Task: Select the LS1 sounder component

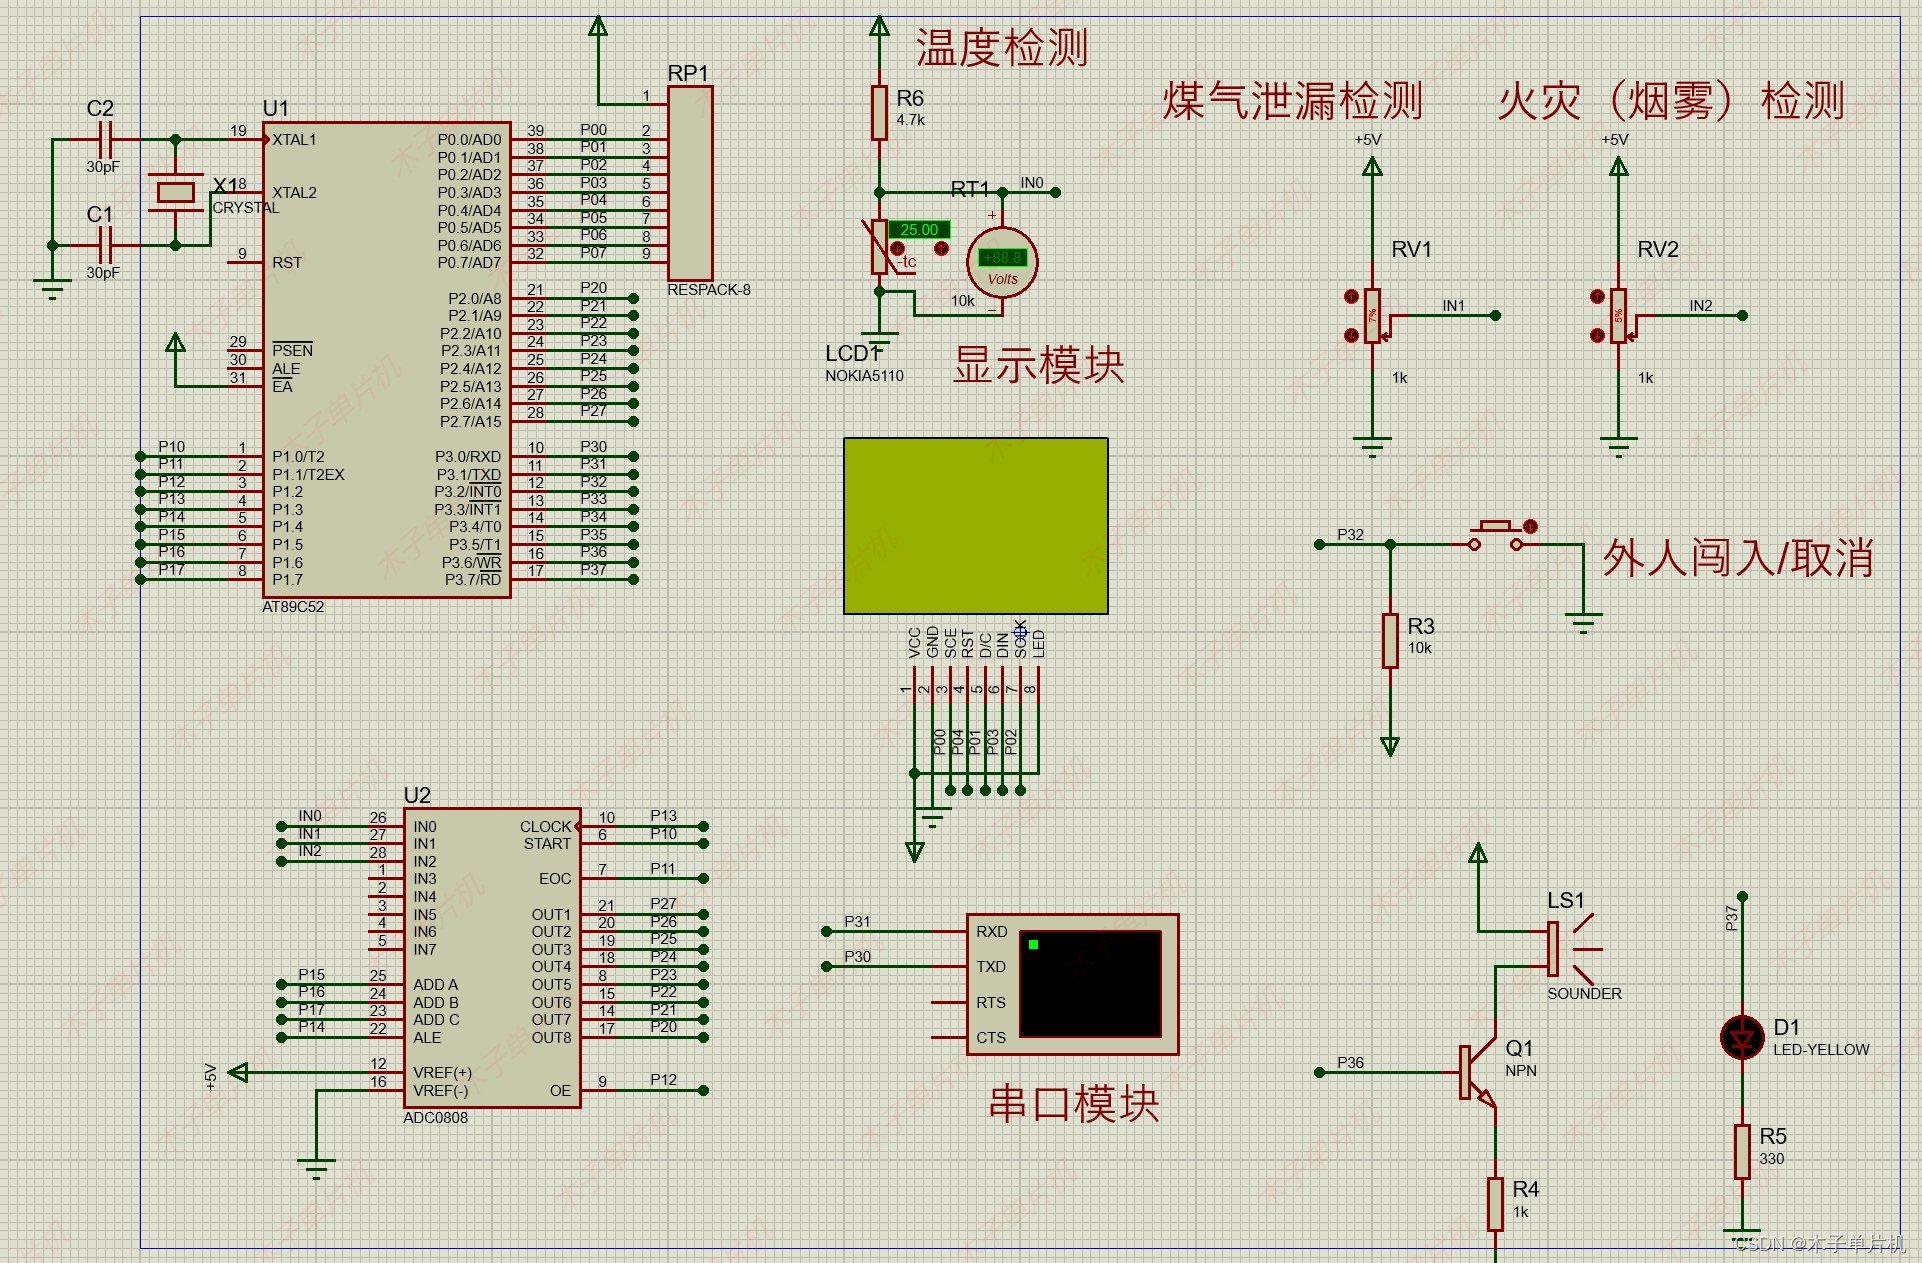Action: click(x=1555, y=949)
